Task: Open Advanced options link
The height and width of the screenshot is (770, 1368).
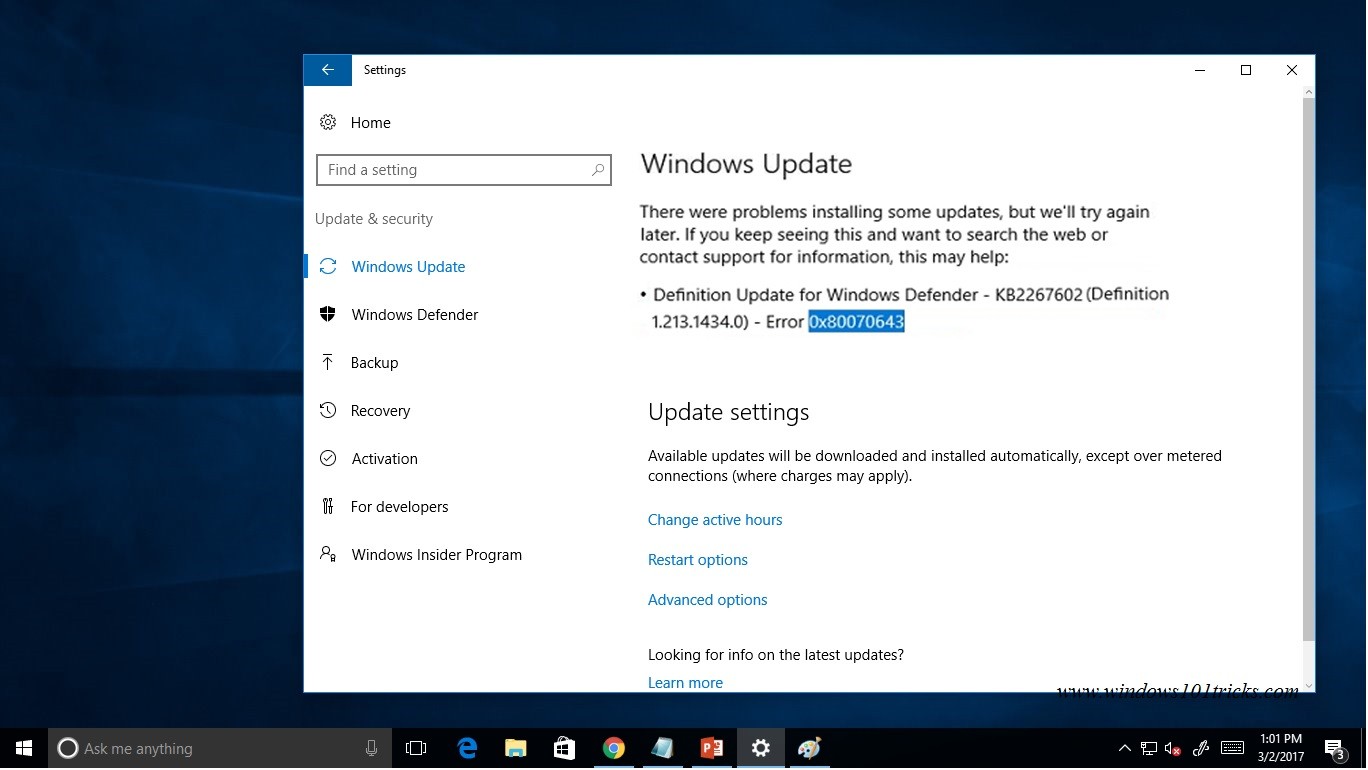Action: [x=707, y=600]
